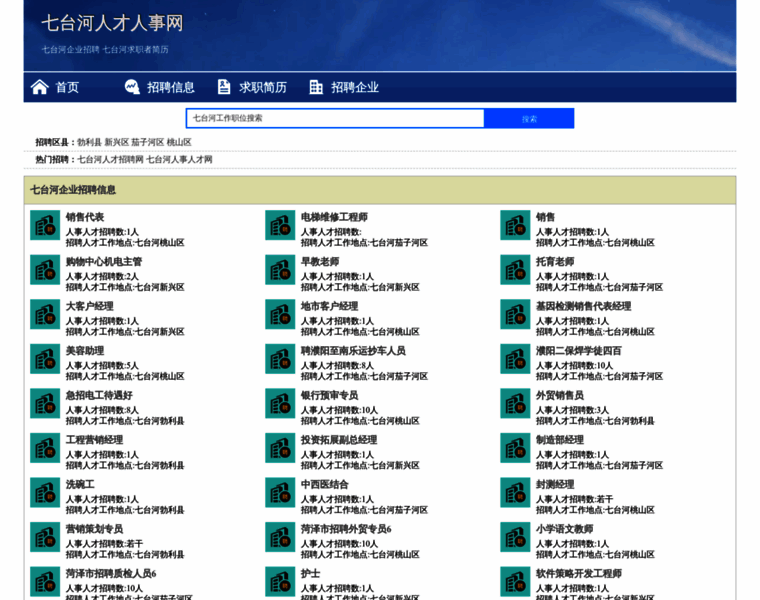The width and height of the screenshot is (760, 600).
Task: Click the job icon beside 中西医结合
Action: pyautogui.click(x=280, y=492)
